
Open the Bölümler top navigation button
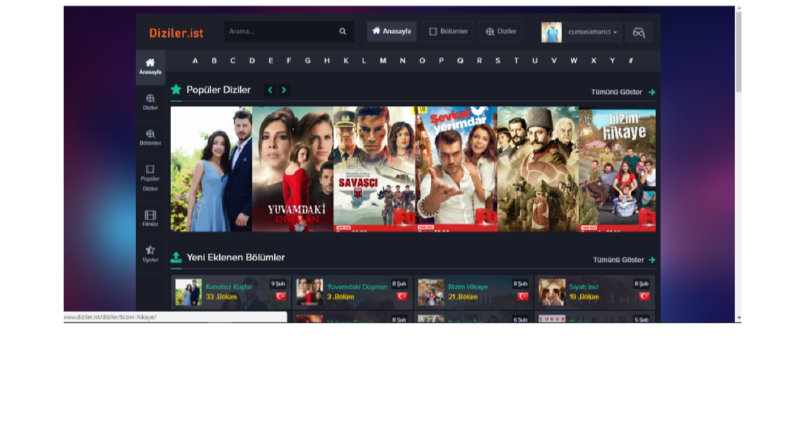449,31
